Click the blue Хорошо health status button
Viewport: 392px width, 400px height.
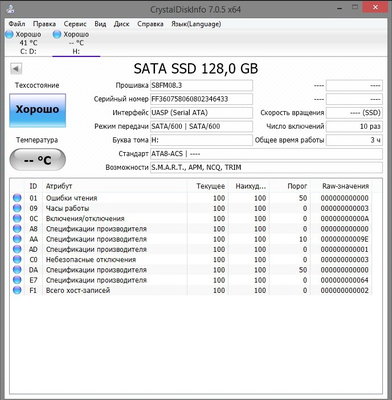37,110
